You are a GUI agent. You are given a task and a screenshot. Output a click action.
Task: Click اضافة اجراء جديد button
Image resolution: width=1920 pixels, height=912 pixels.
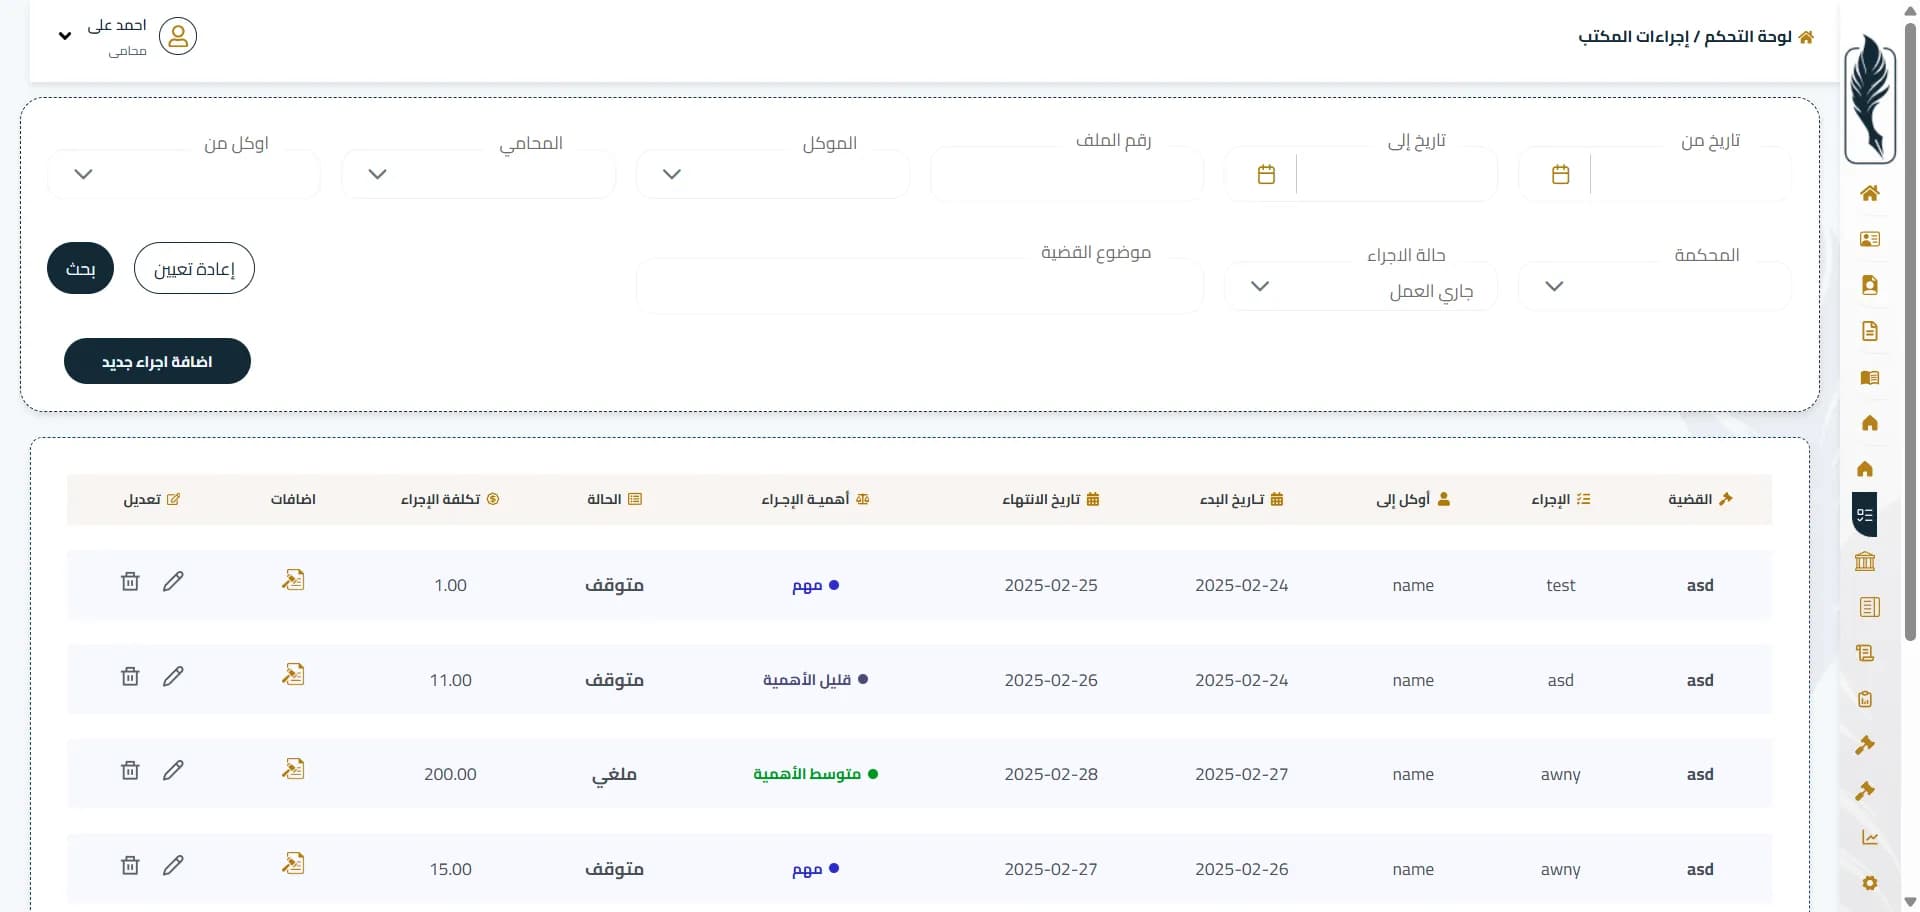157,361
